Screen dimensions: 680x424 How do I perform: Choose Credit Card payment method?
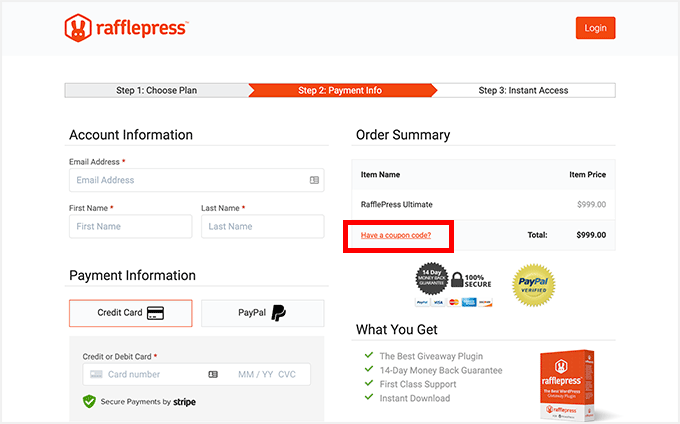click(x=130, y=313)
